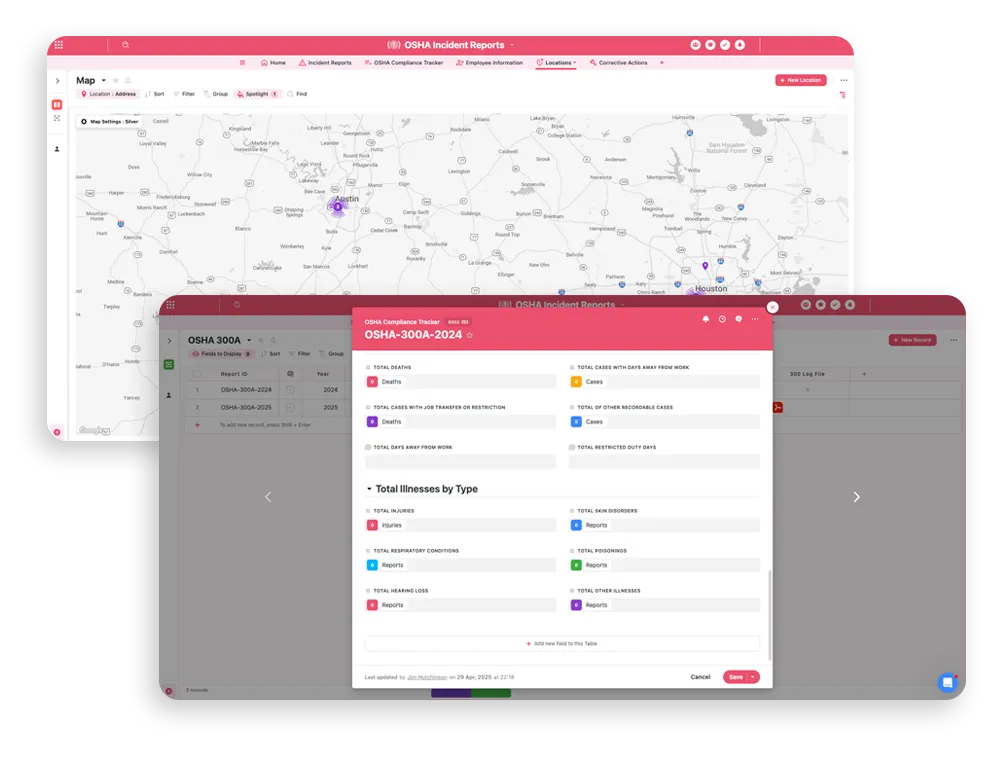Click Total Restricted Duty Days field
Viewport: 1000px width, 778px height.
(x=664, y=462)
